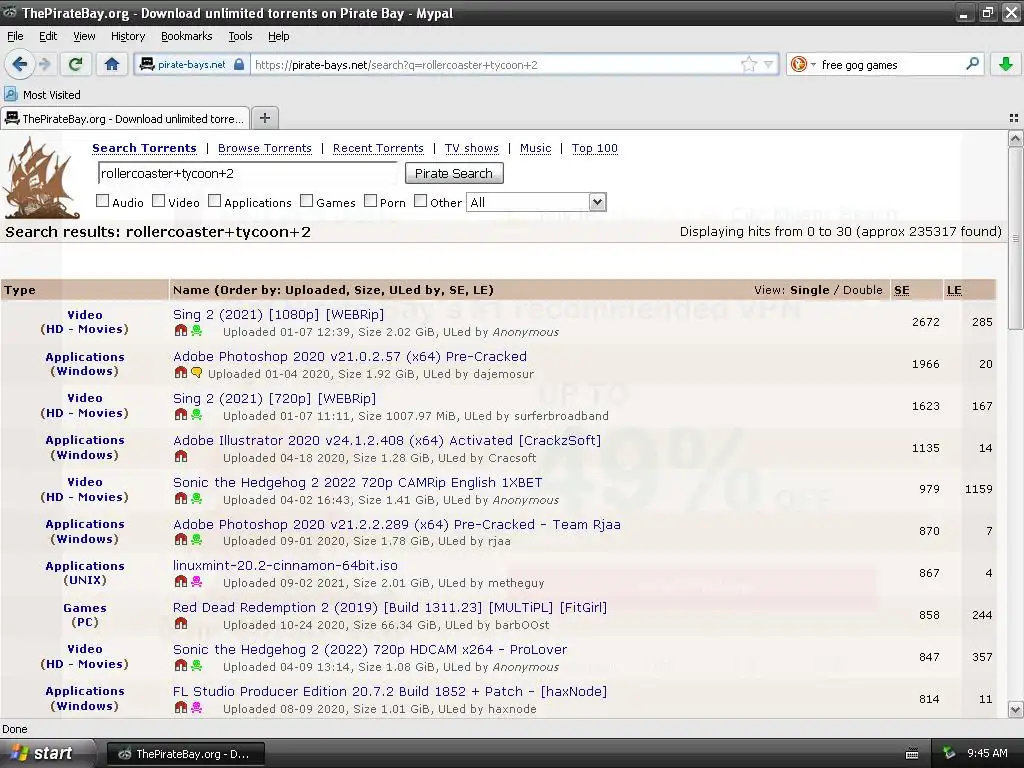Click the padlock site identity icon
The height and width of the screenshot is (768, 1024).
239,65
